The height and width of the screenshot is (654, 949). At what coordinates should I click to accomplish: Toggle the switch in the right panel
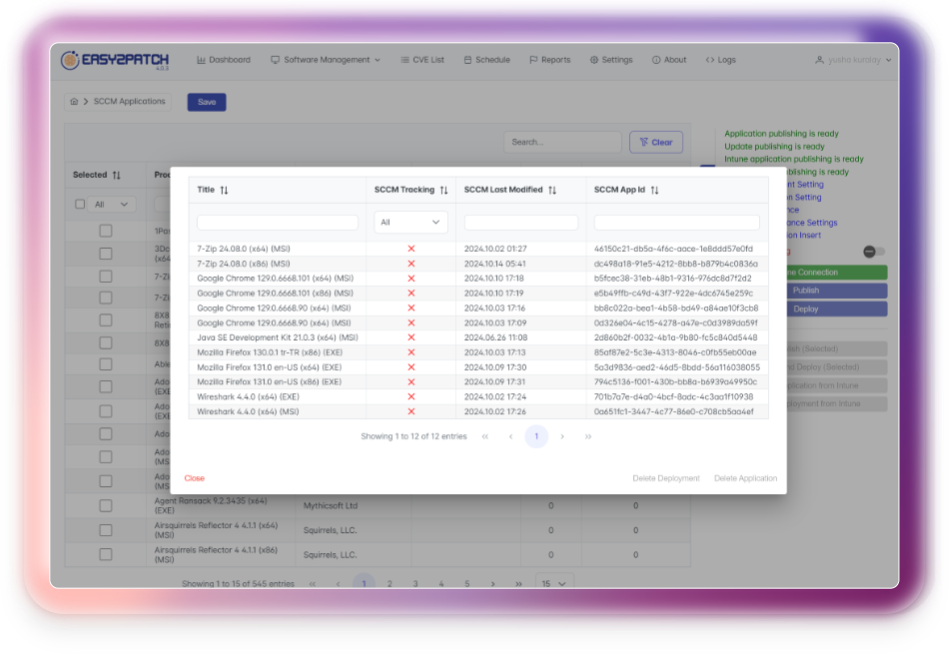(874, 252)
